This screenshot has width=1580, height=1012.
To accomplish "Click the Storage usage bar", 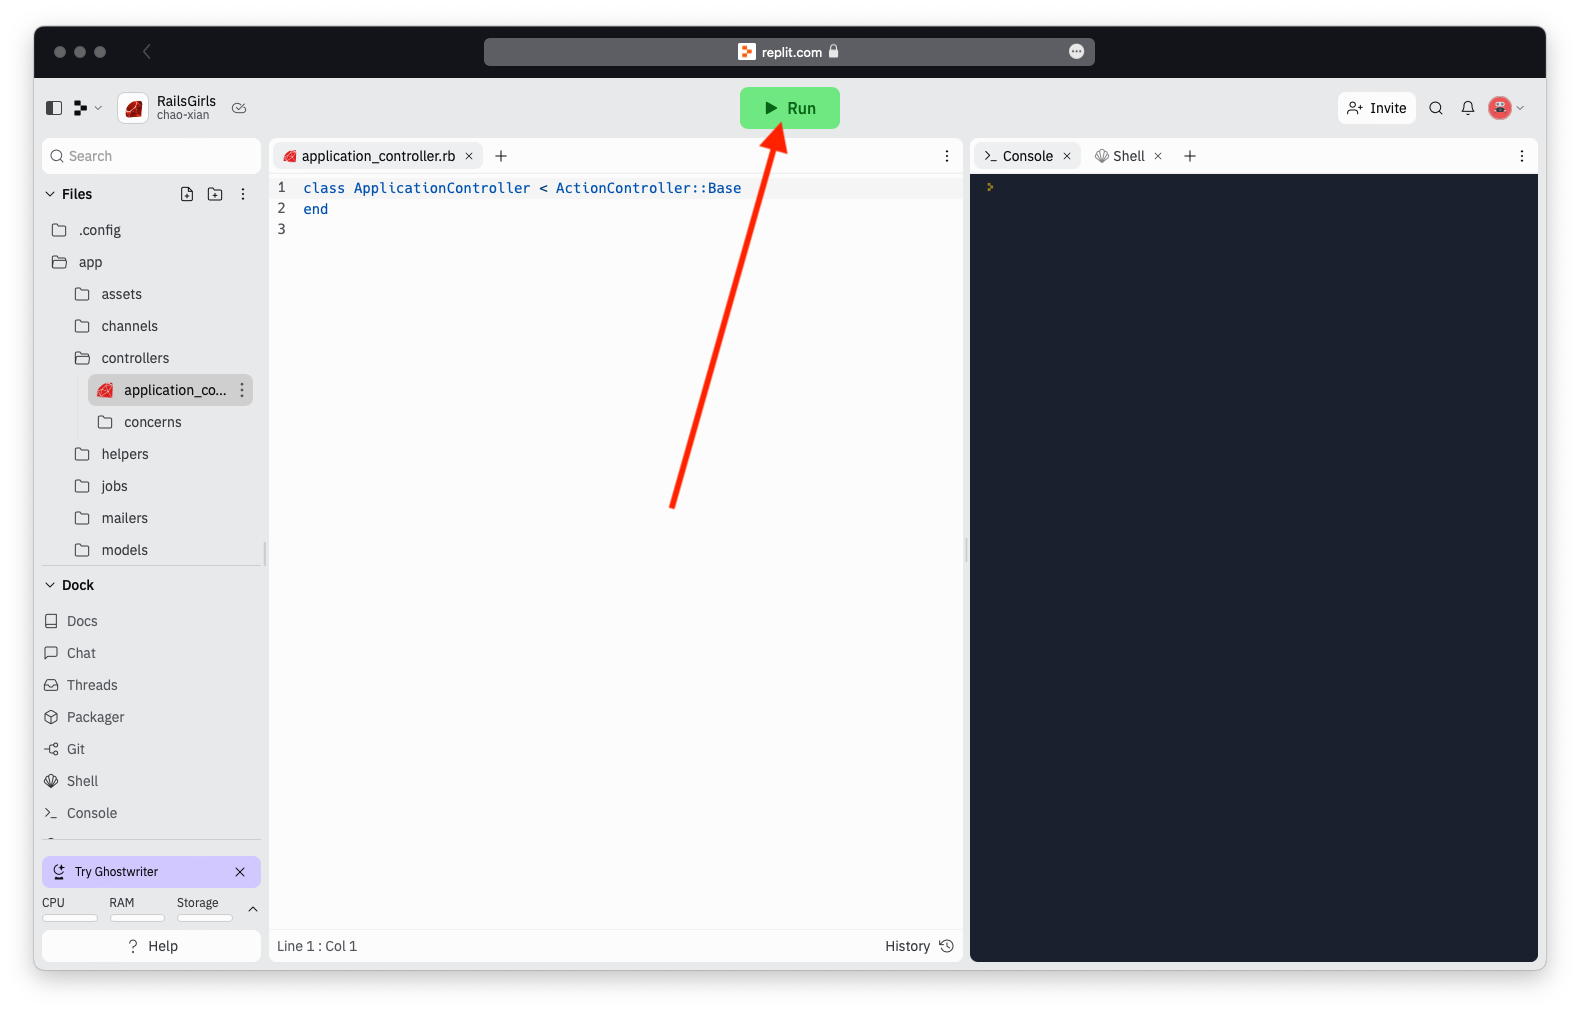I will click(x=205, y=918).
